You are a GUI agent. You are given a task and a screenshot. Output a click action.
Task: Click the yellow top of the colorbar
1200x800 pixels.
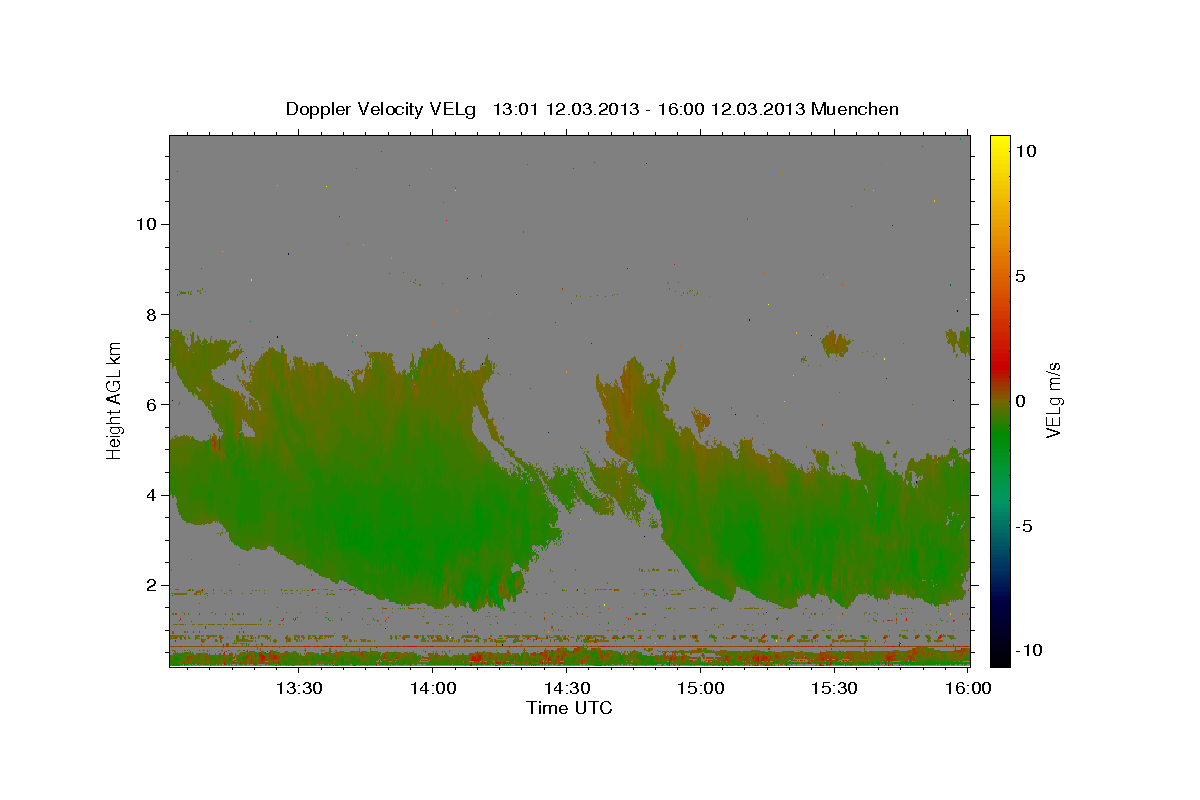[999, 145]
